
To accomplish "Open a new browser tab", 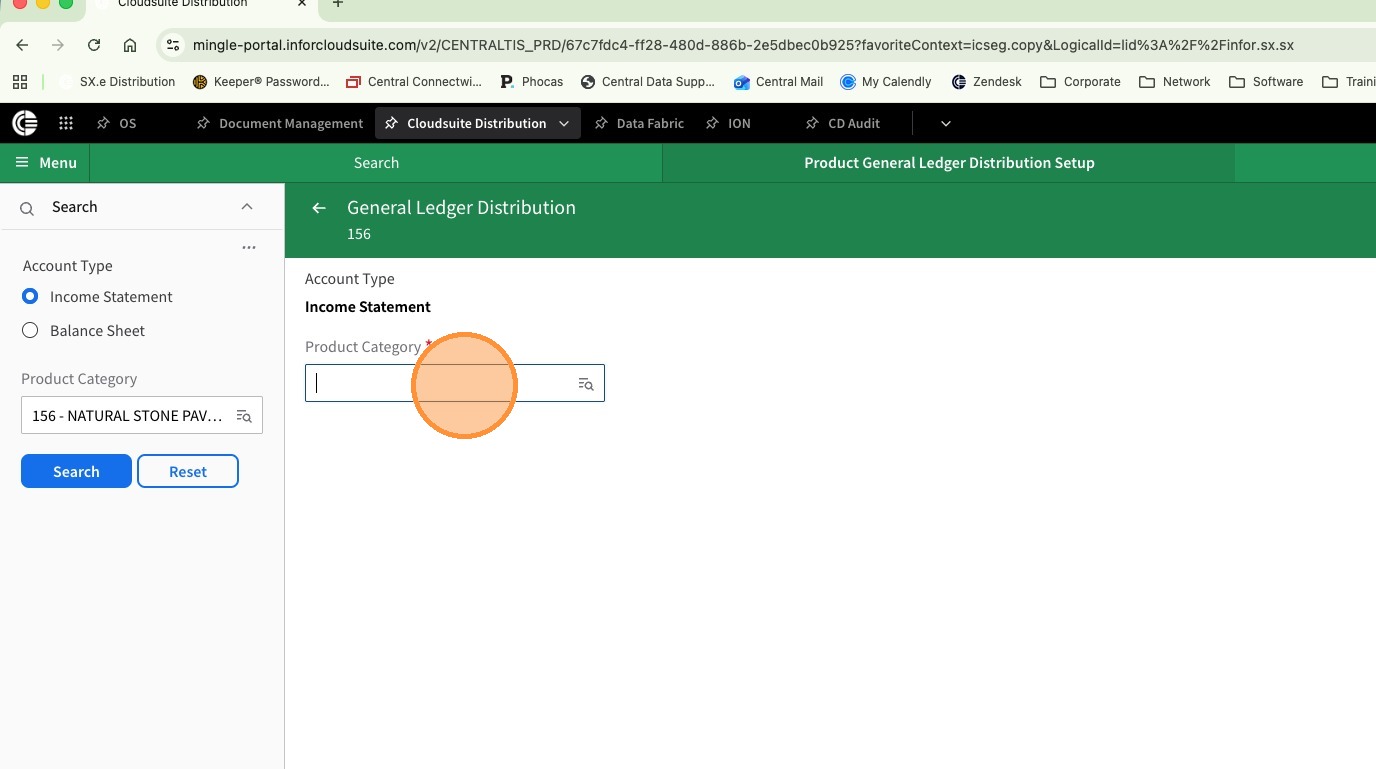I will [x=338, y=4].
